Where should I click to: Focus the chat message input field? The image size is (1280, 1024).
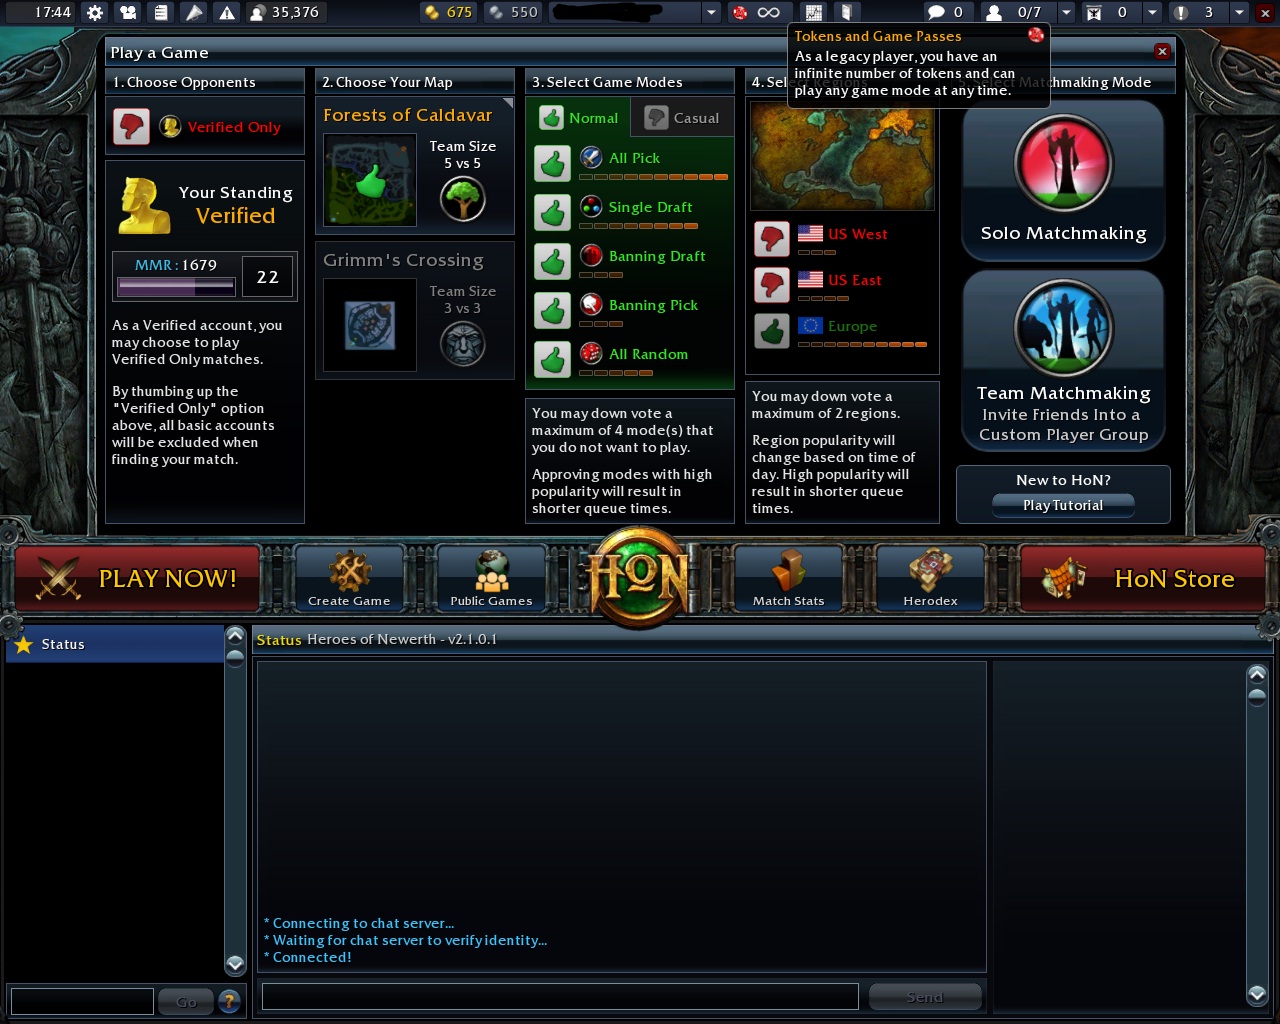[x=560, y=996]
